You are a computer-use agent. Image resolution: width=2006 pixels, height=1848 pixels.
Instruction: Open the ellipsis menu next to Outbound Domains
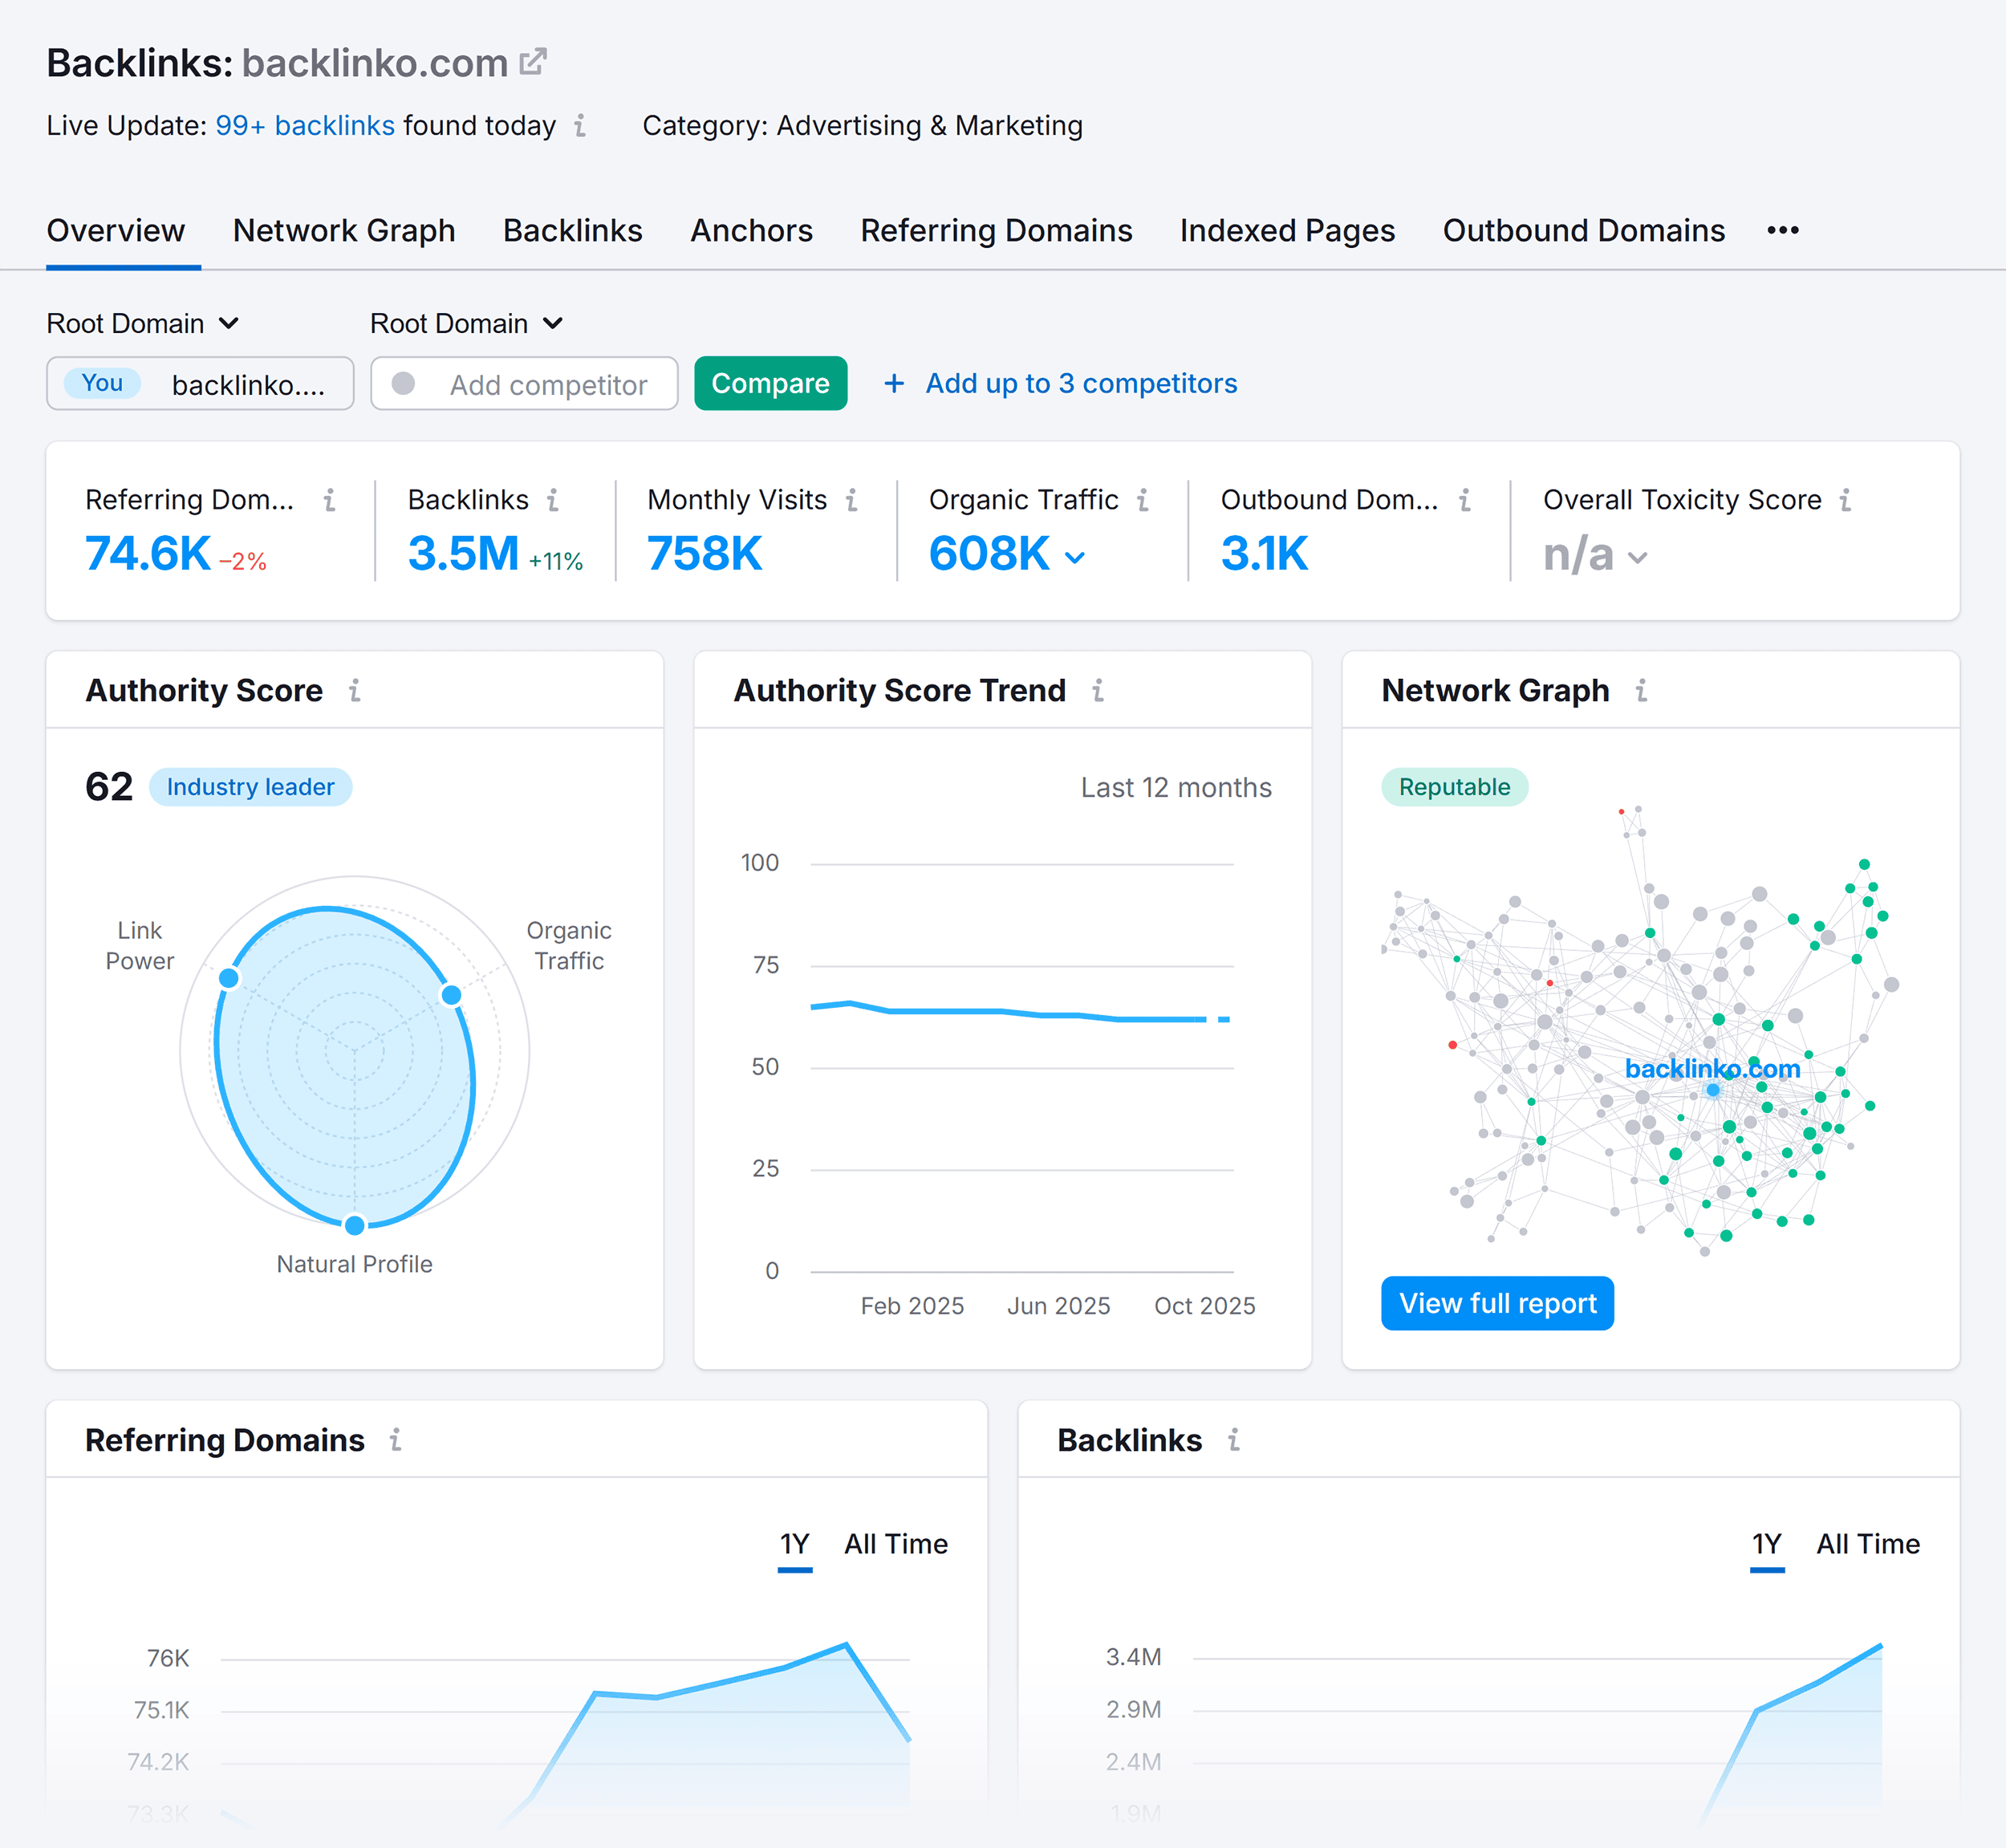point(1783,230)
